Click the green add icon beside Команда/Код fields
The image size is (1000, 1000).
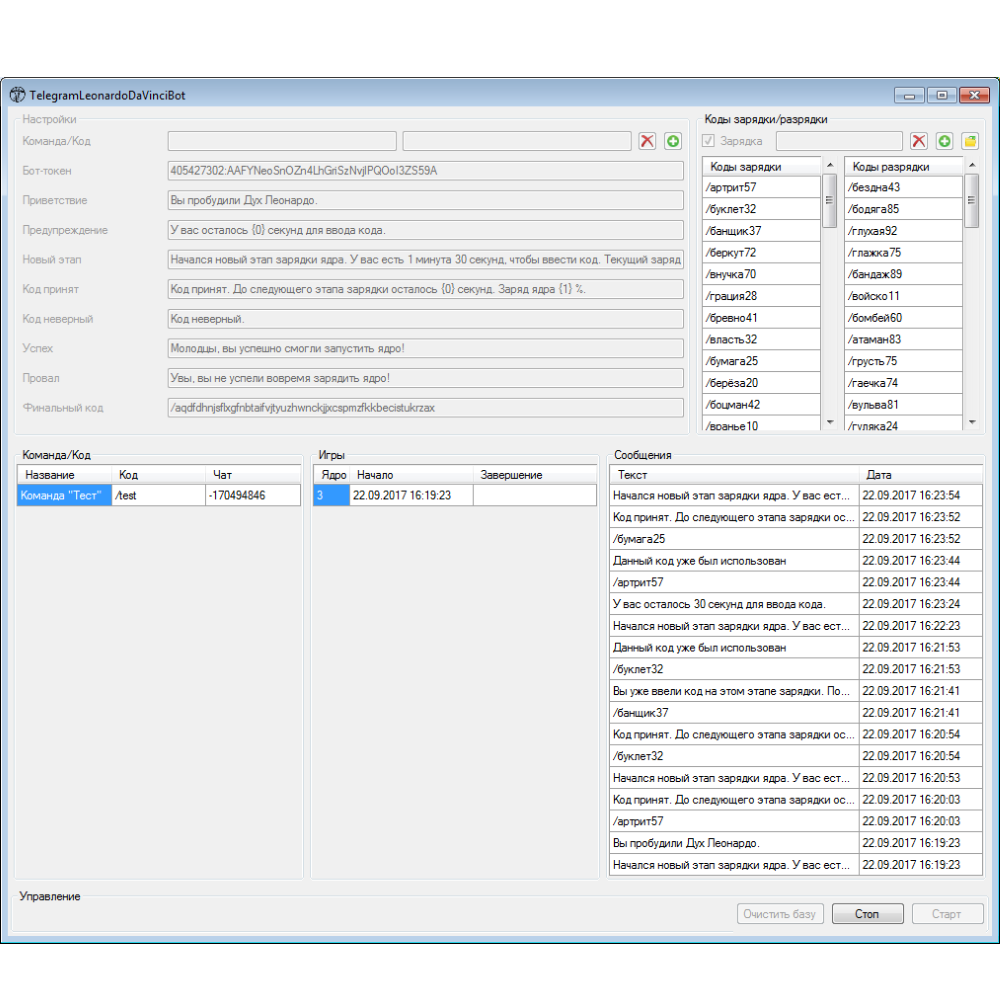(673, 141)
